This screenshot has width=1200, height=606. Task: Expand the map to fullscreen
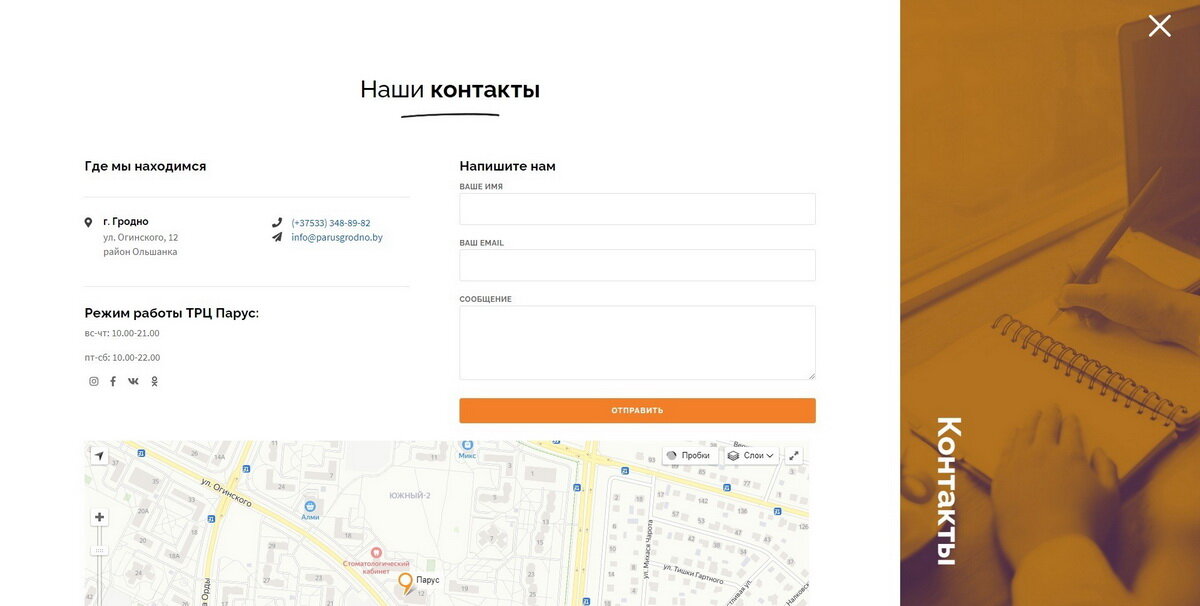(794, 455)
